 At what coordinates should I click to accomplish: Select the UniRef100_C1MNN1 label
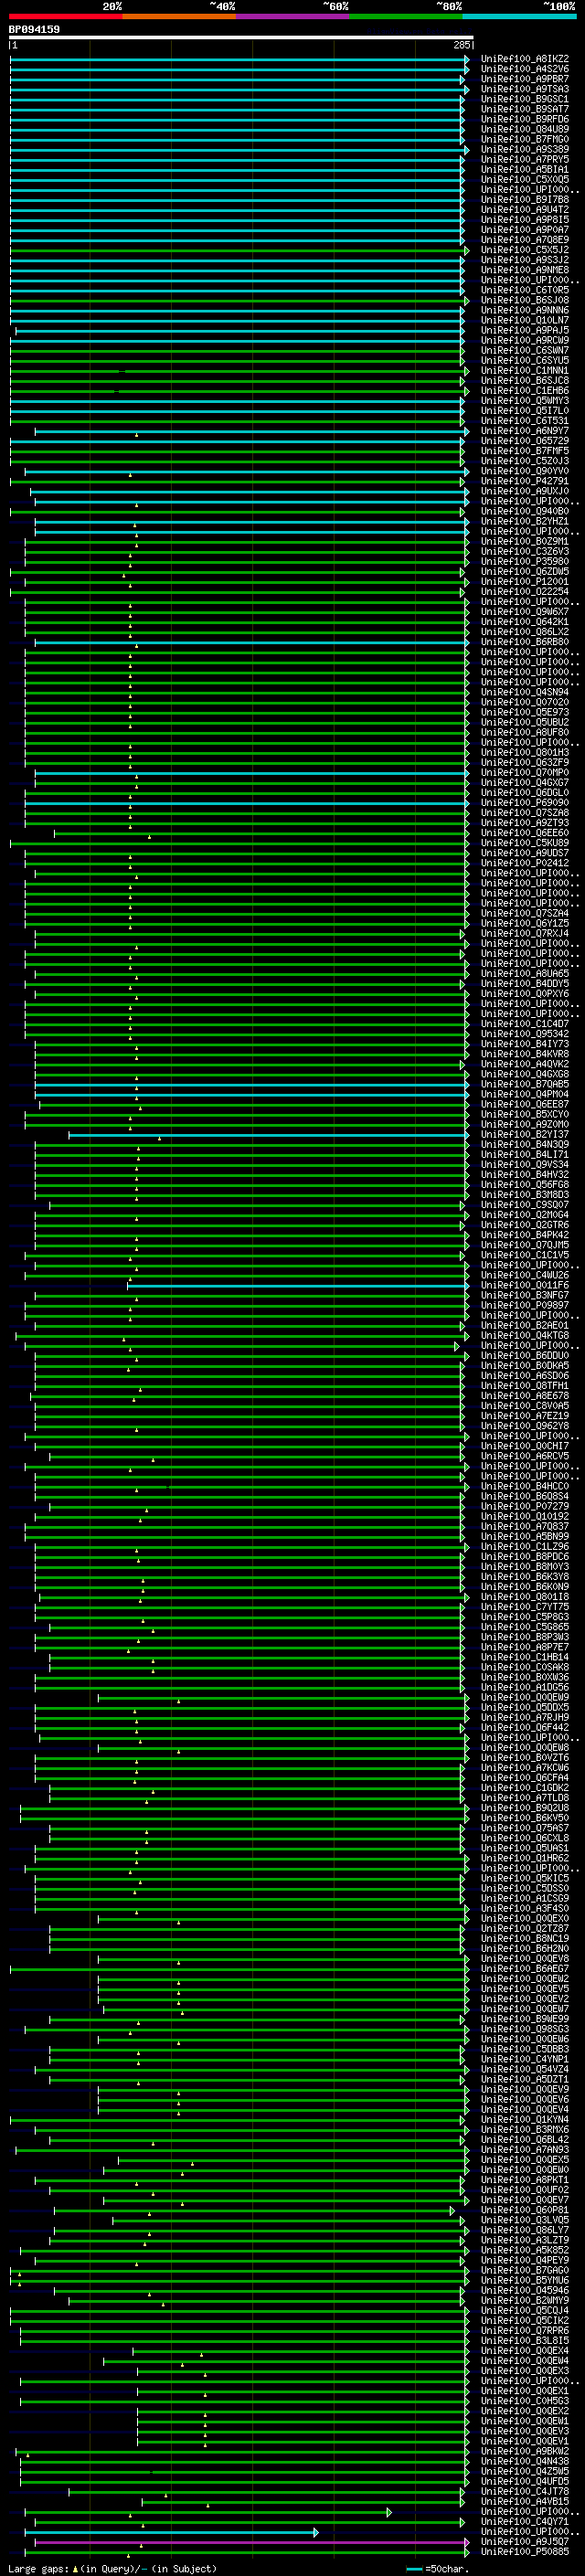[x=524, y=371]
